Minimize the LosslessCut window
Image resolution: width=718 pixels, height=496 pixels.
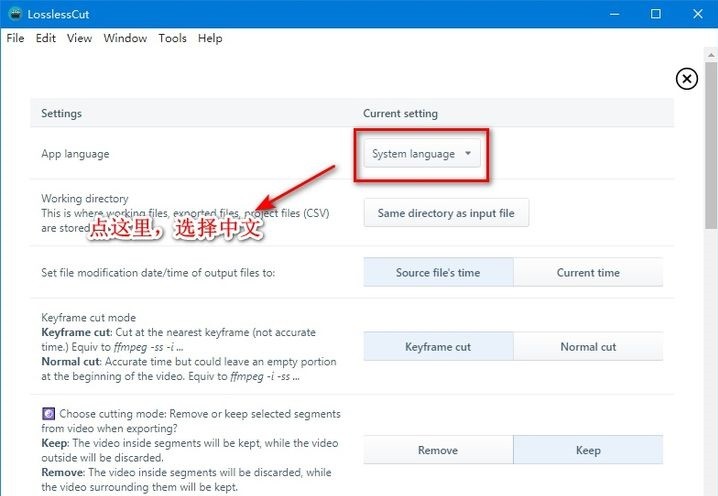[614, 14]
